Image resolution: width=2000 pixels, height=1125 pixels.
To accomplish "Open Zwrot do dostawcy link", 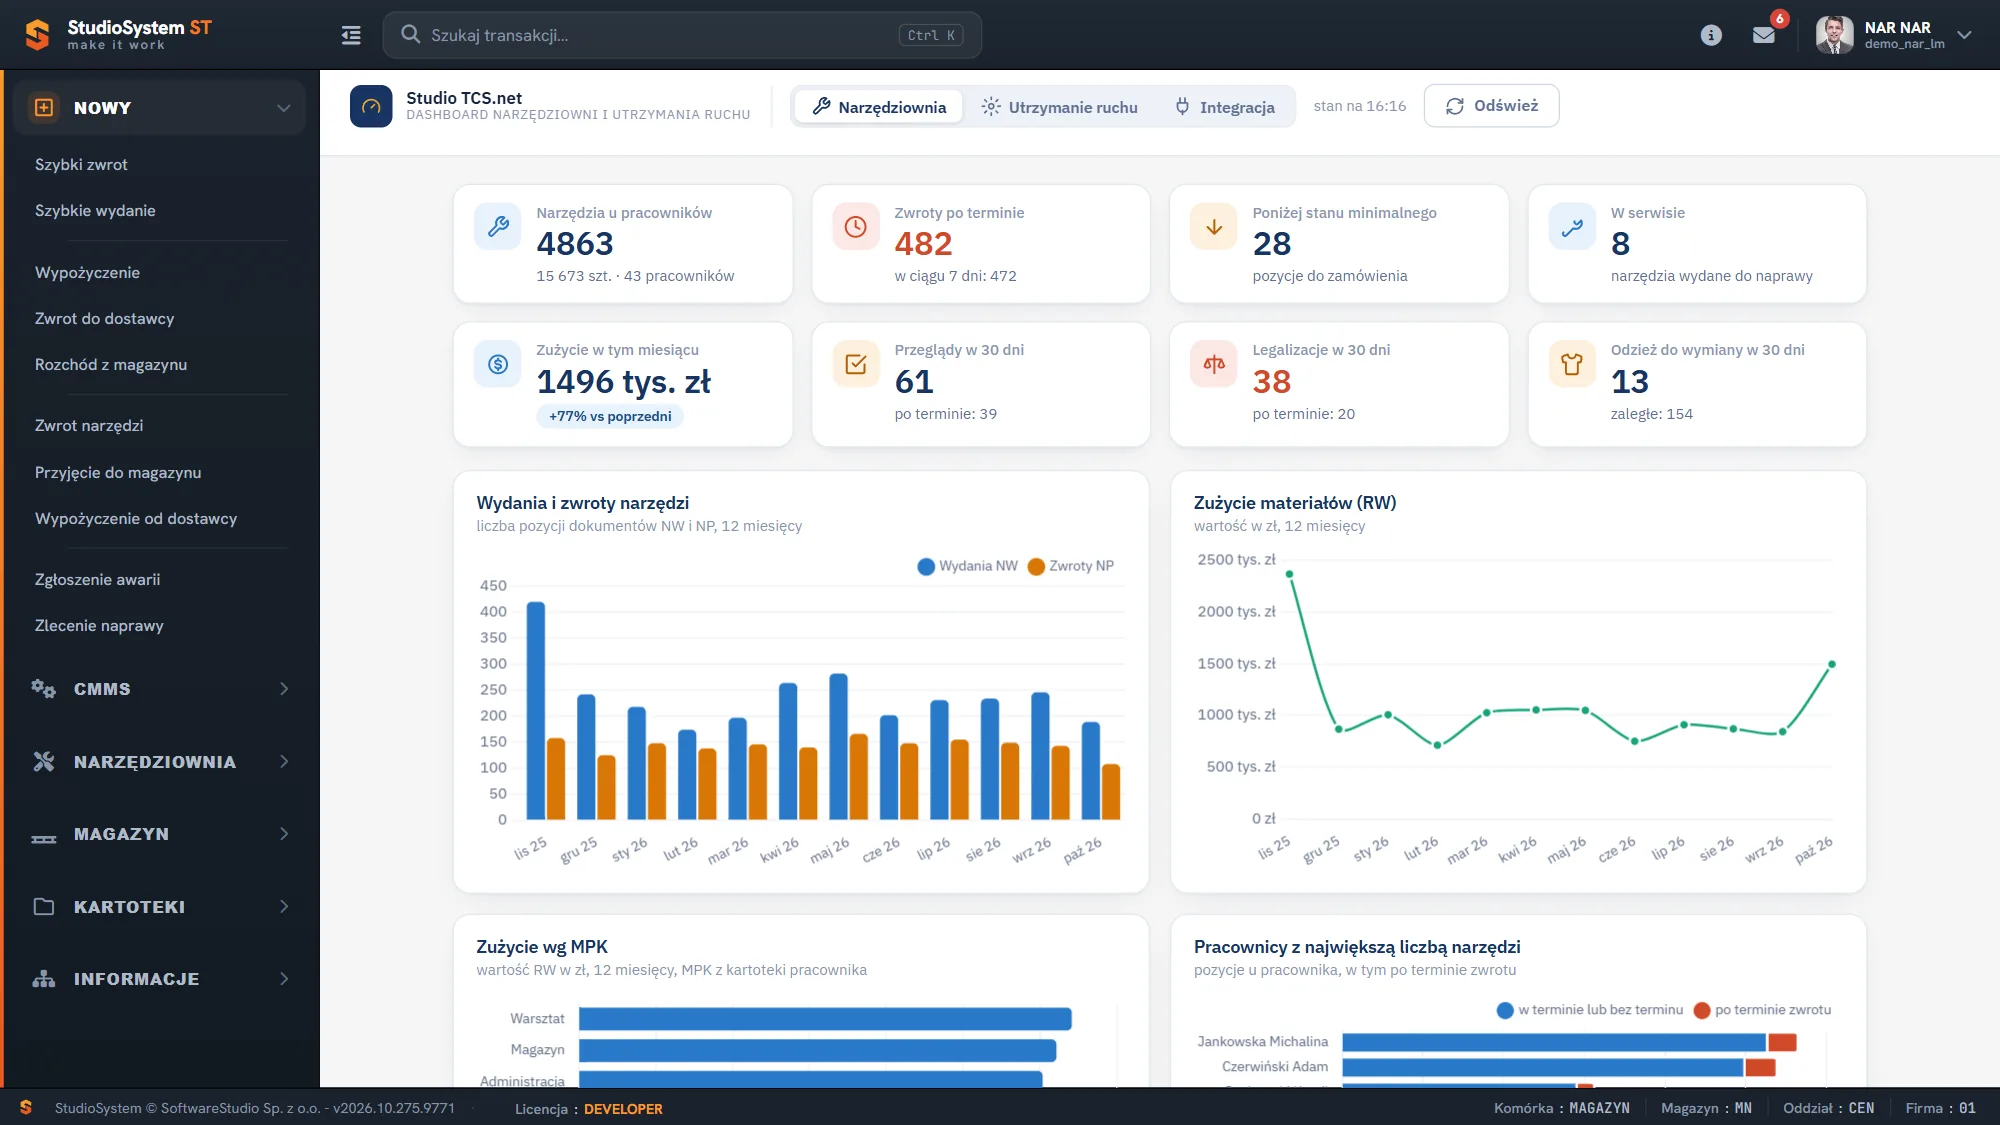I will pos(104,318).
